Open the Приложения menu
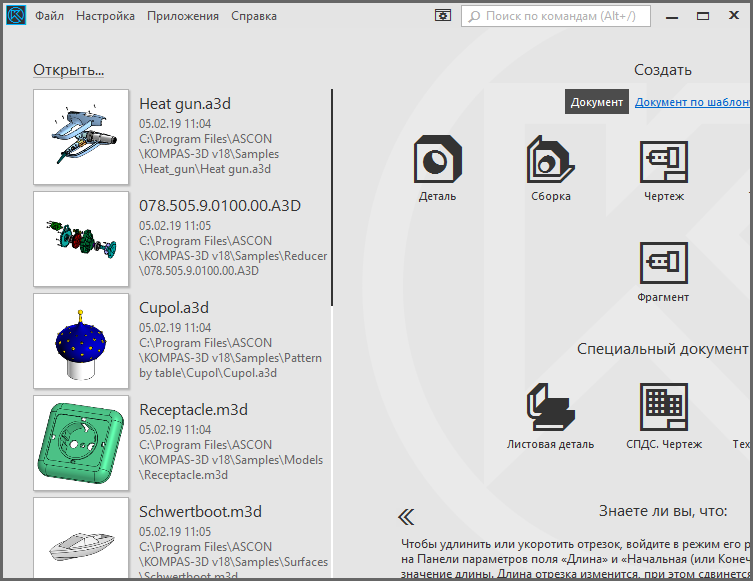The height and width of the screenshot is (581, 753). tap(182, 16)
